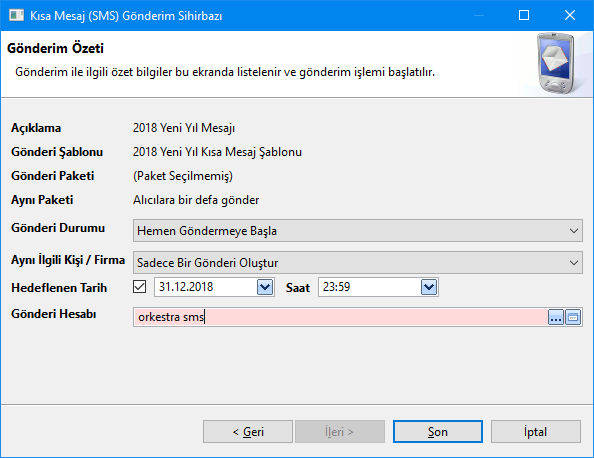Expand the Aynı İlgili Kişi / Firma combo box
Image resolution: width=594 pixels, height=458 pixels.
point(358,263)
